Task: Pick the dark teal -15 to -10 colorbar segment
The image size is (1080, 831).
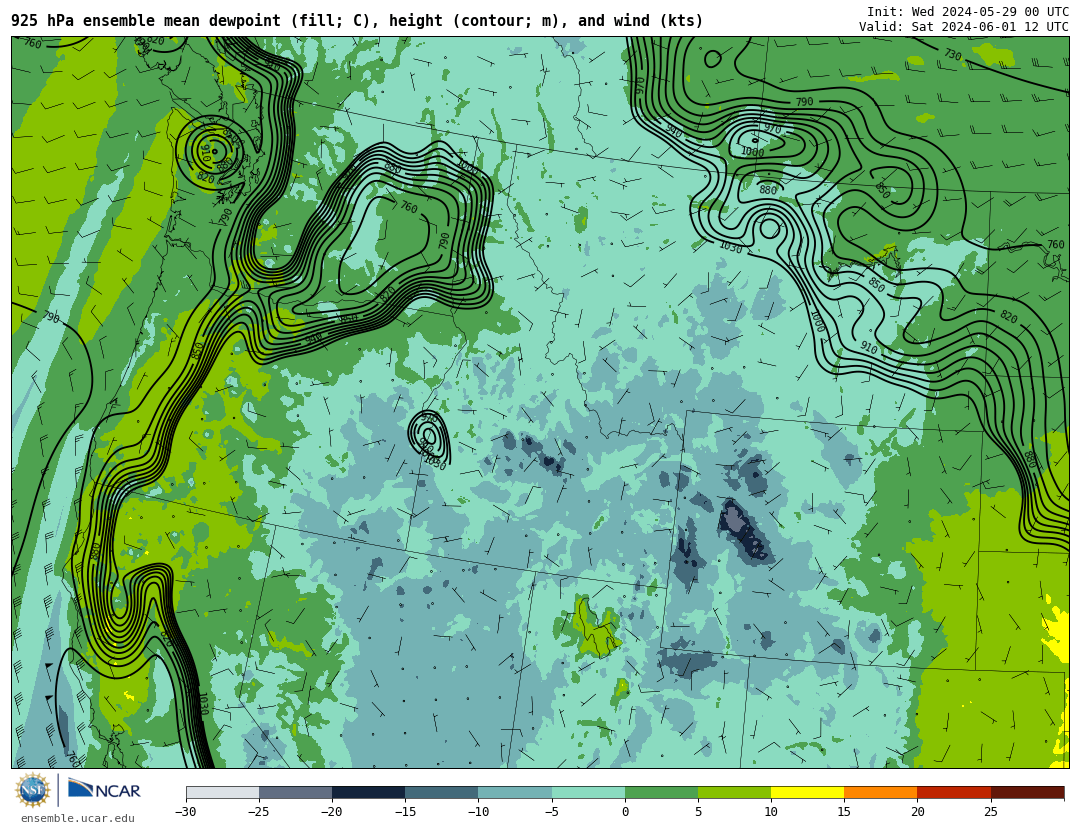Action: (442, 792)
